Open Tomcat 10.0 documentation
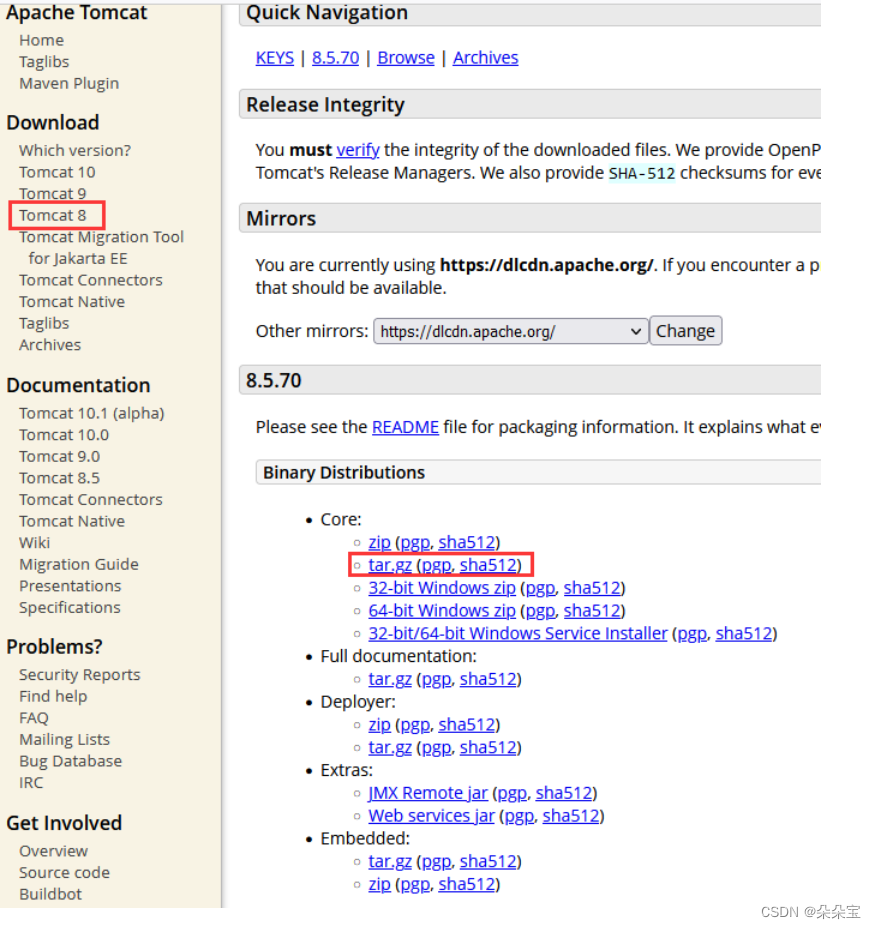 coord(64,435)
